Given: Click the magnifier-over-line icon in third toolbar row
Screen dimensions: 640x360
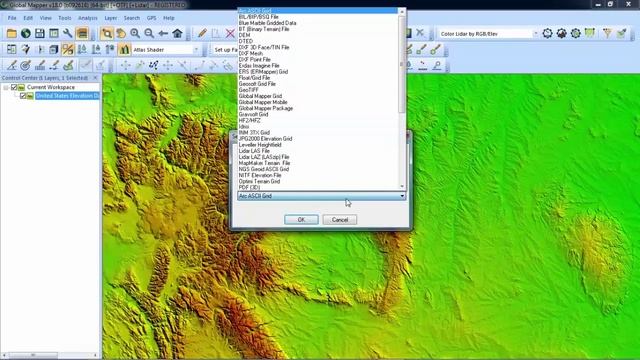Looking at the screenshot, I should 437,65.
